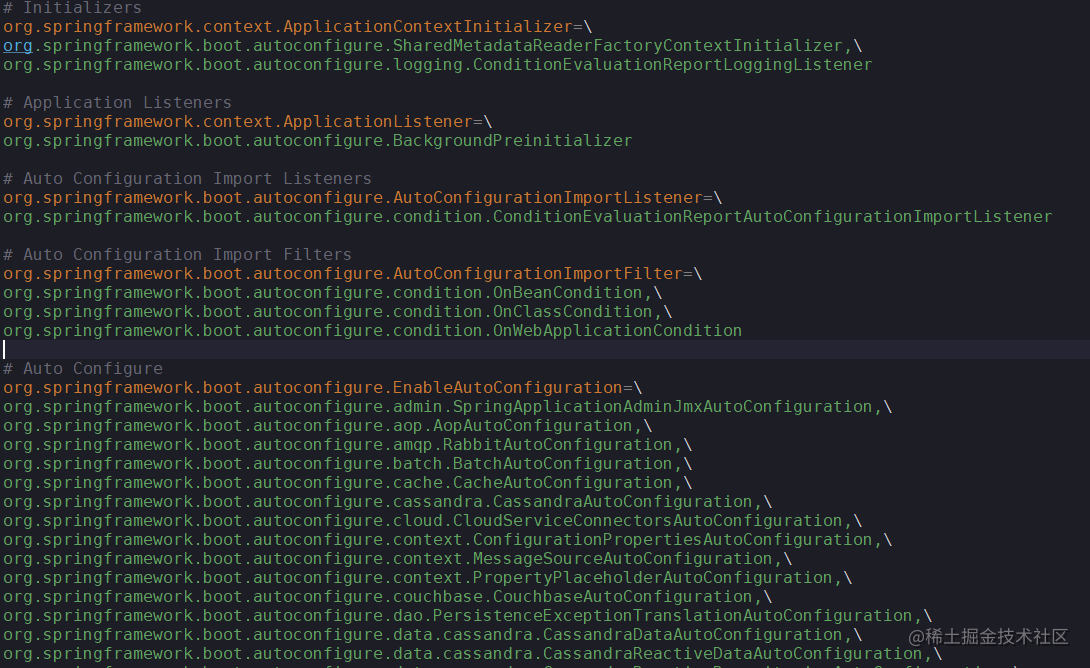Click SharedMetadataReaderFactoryContextInitializer class name
This screenshot has height=668, width=1090.
coord(618,46)
